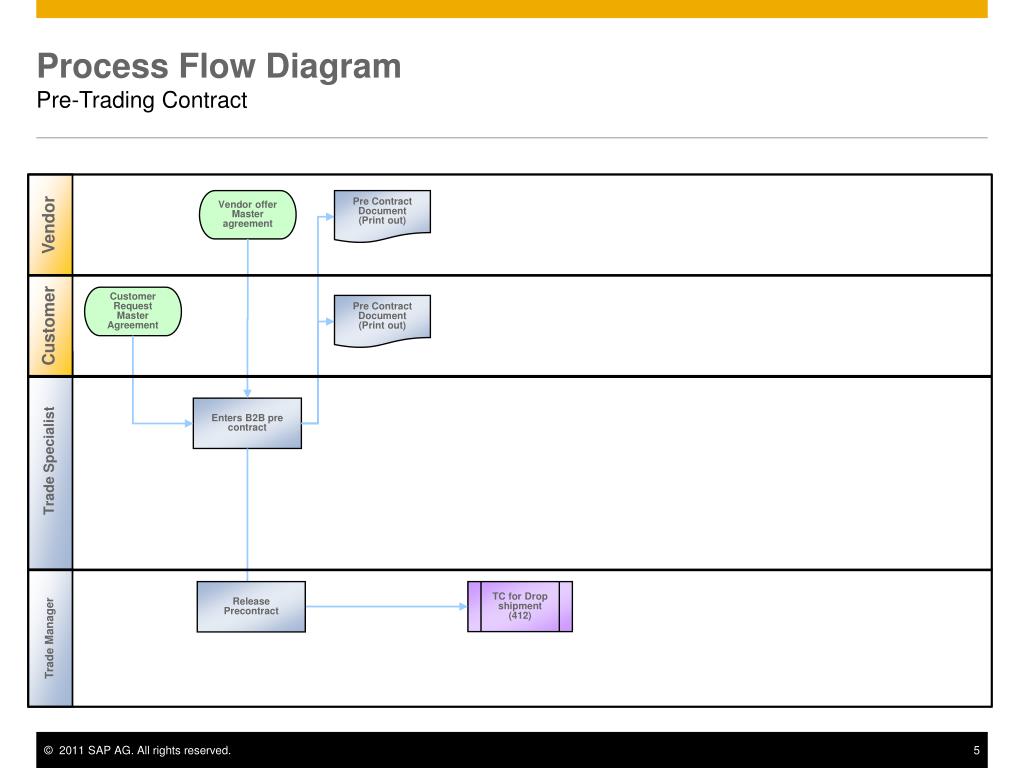
Task: Click the Pre Contract Document in Customer lane
Action: point(382,320)
